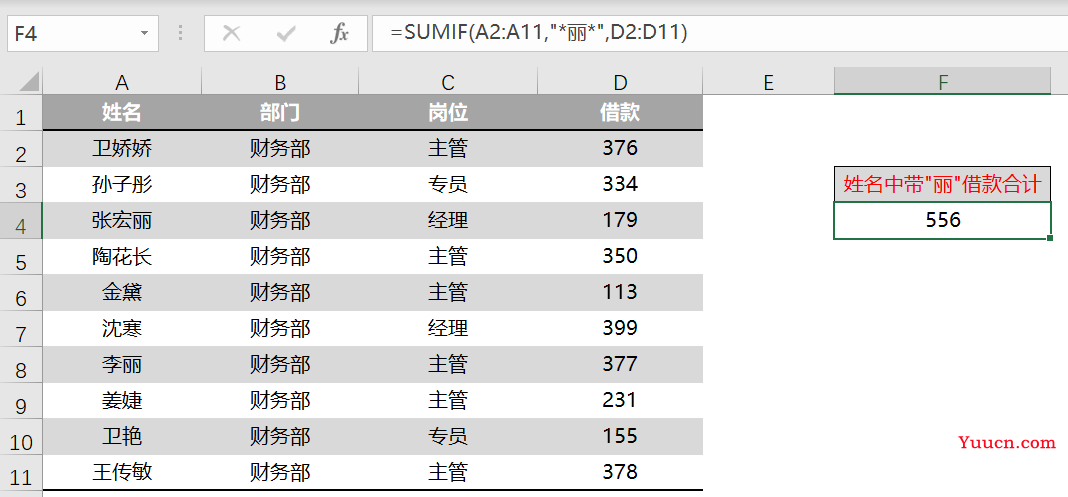Select column B header
Viewport: 1068px width, 497px height.
[x=280, y=82]
